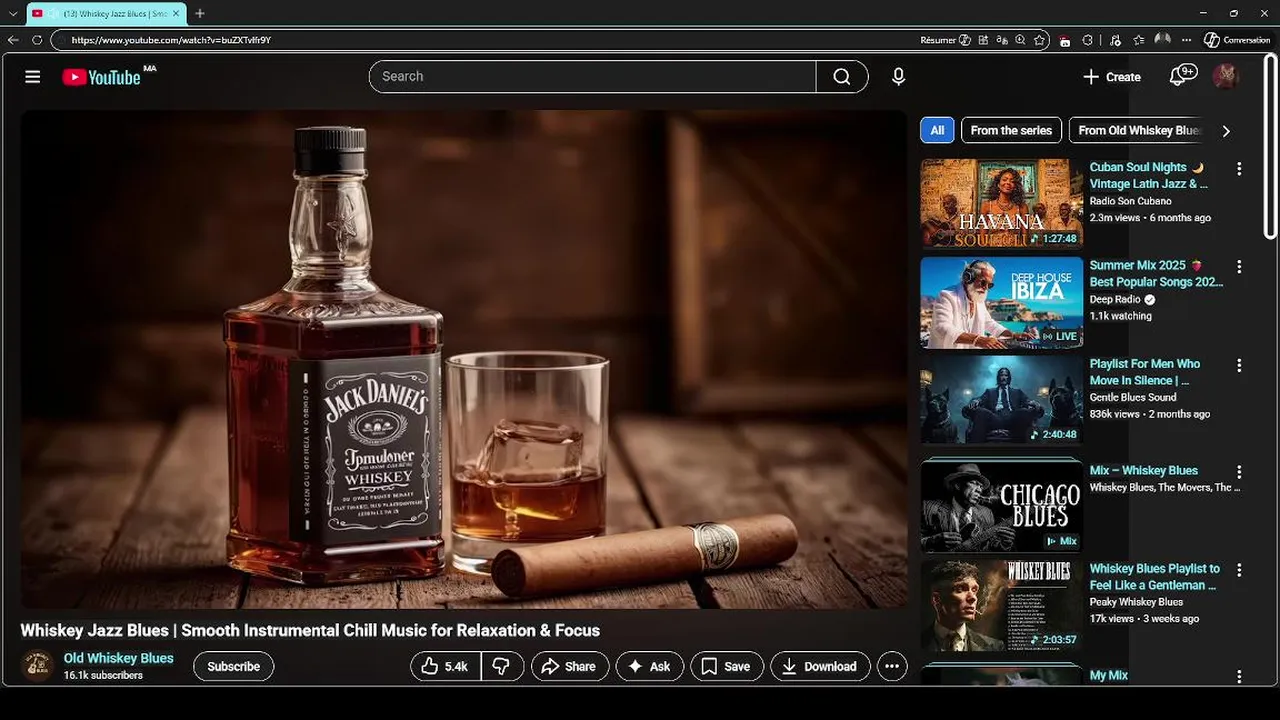Open options for Cuban Soul Nights video
Viewport: 1280px width, 720px height.
point(1239,169)
